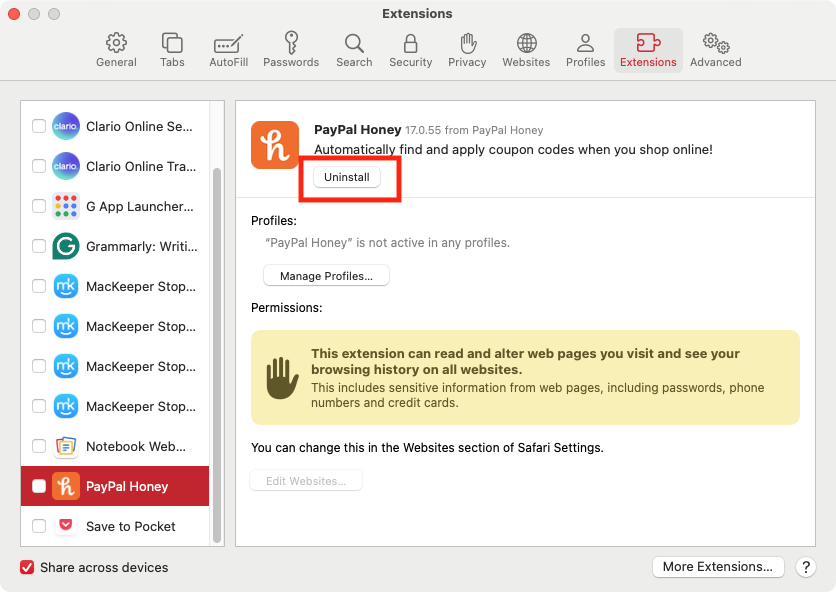Open More Extensions in the App Store
The image size is (836, 592).
point(718,567)
